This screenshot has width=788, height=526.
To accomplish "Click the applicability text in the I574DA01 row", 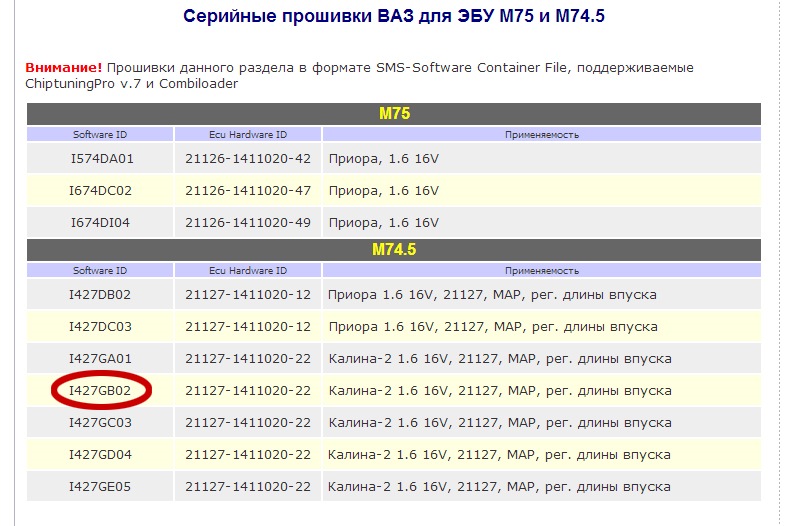I will [383, 159].
